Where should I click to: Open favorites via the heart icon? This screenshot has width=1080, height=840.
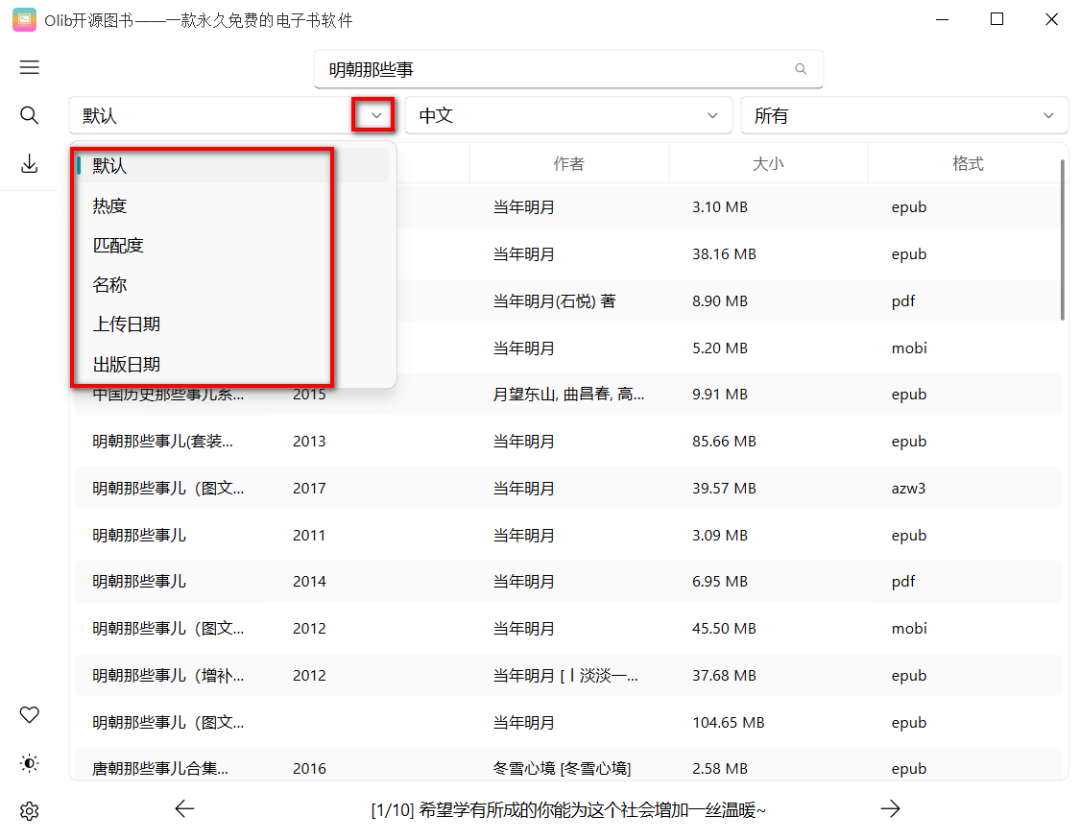pyautogui.click(x=29, y=715)
